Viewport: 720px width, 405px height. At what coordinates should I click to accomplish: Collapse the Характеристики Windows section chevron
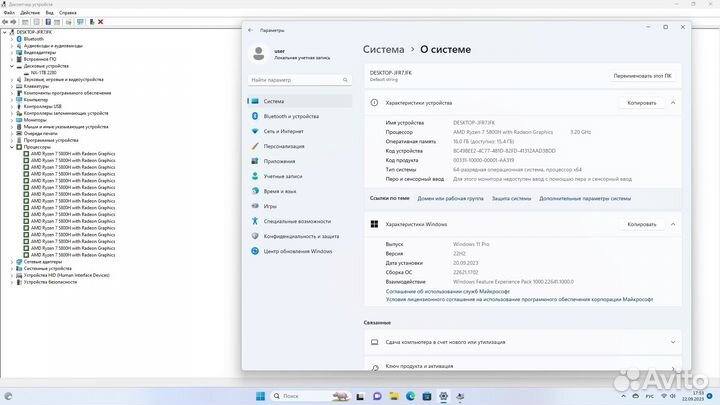673,224
